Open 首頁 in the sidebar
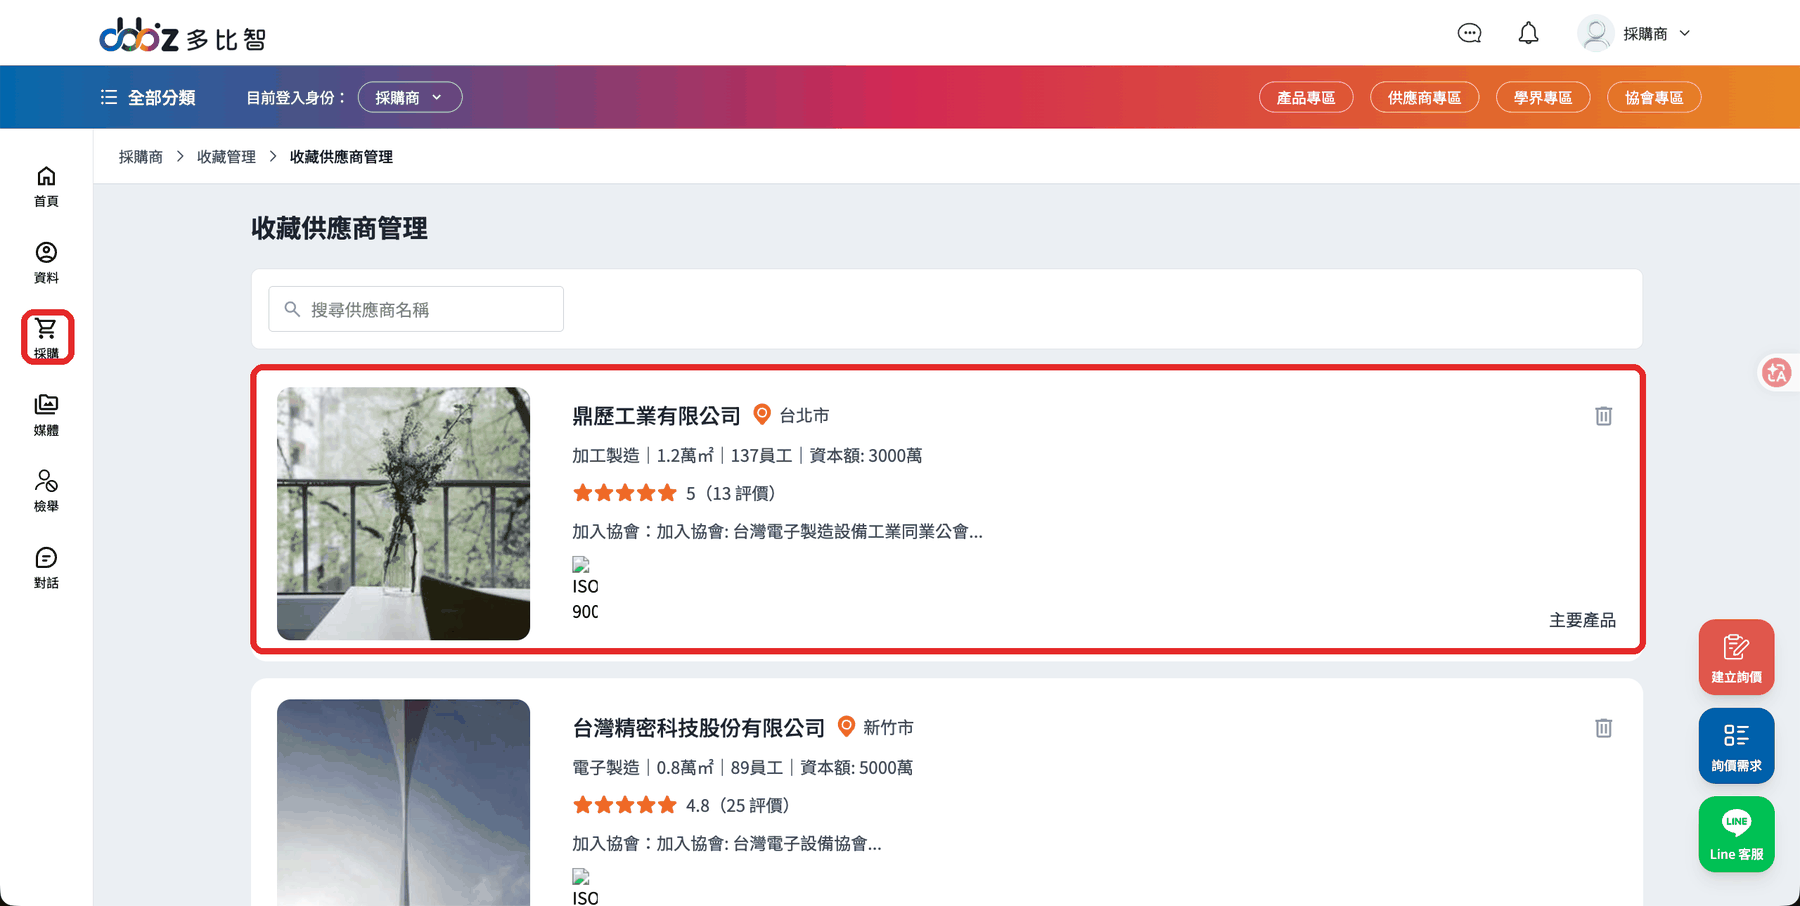This screenshot has height=906, width=1800. click(46, 186)
